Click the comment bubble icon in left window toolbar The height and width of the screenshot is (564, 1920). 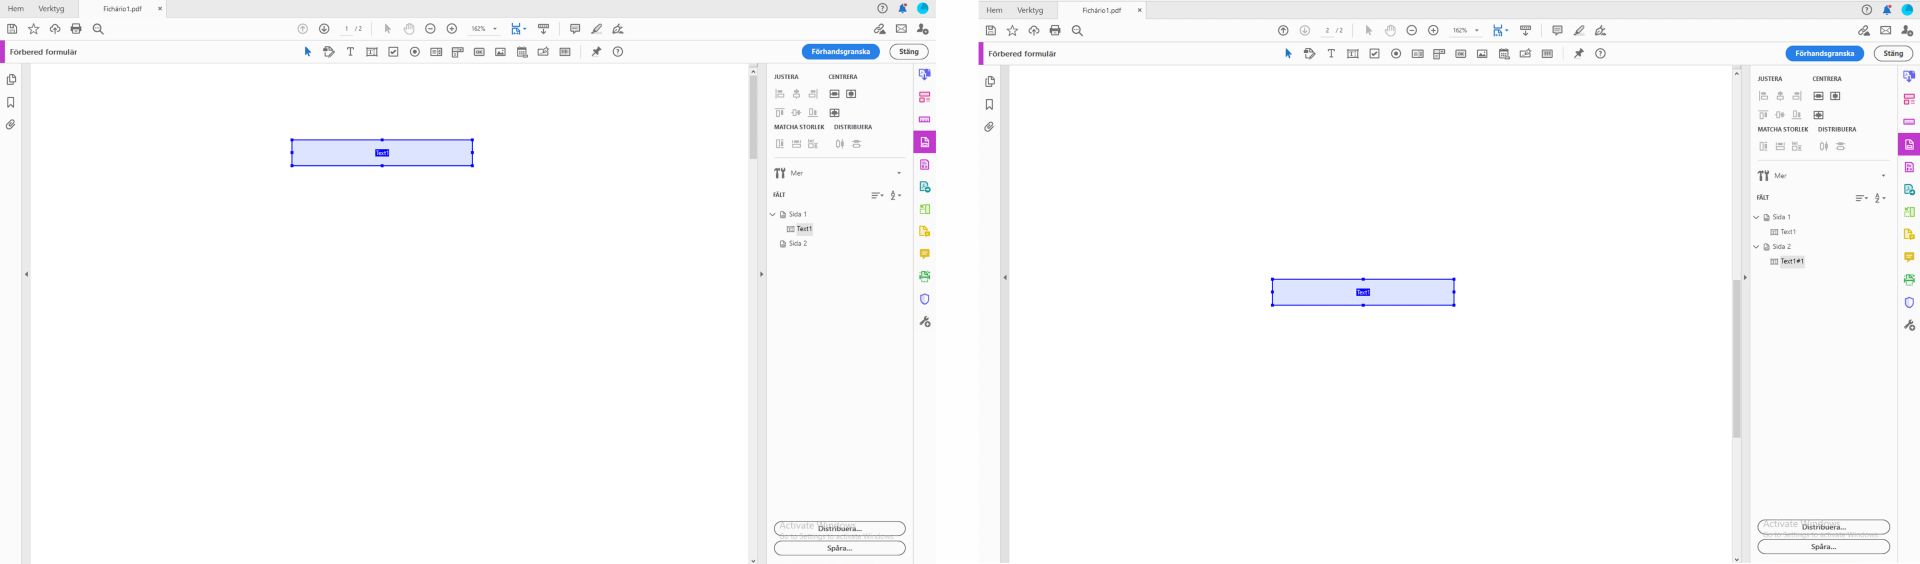pos(575,29)
